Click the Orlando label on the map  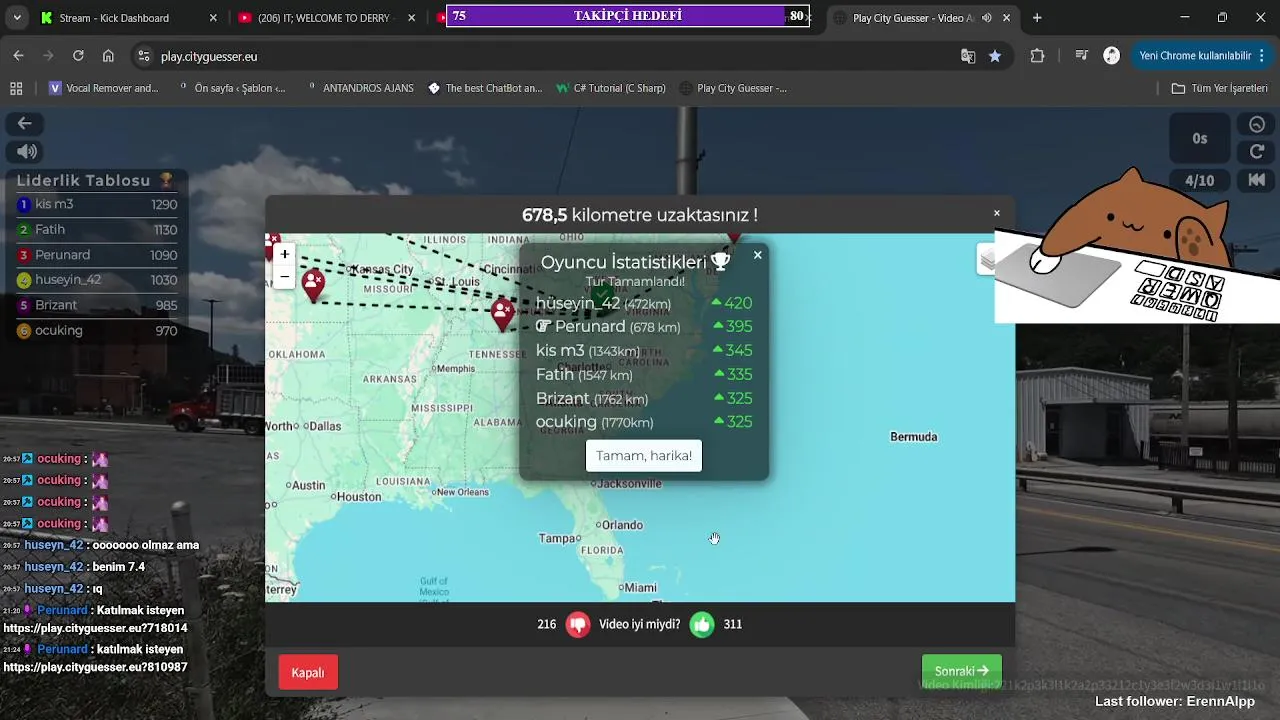coord(620,525)
